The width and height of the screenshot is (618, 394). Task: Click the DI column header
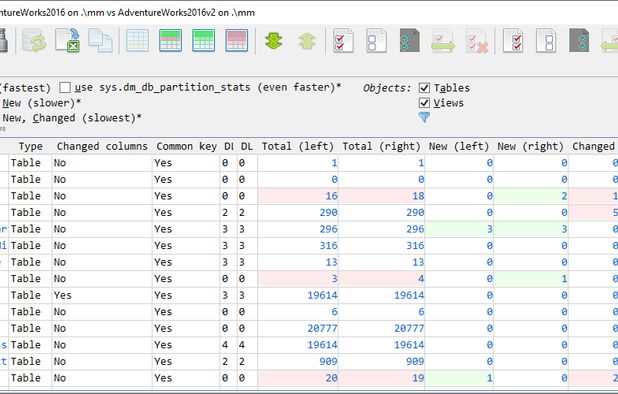click(x=229, y=146)
